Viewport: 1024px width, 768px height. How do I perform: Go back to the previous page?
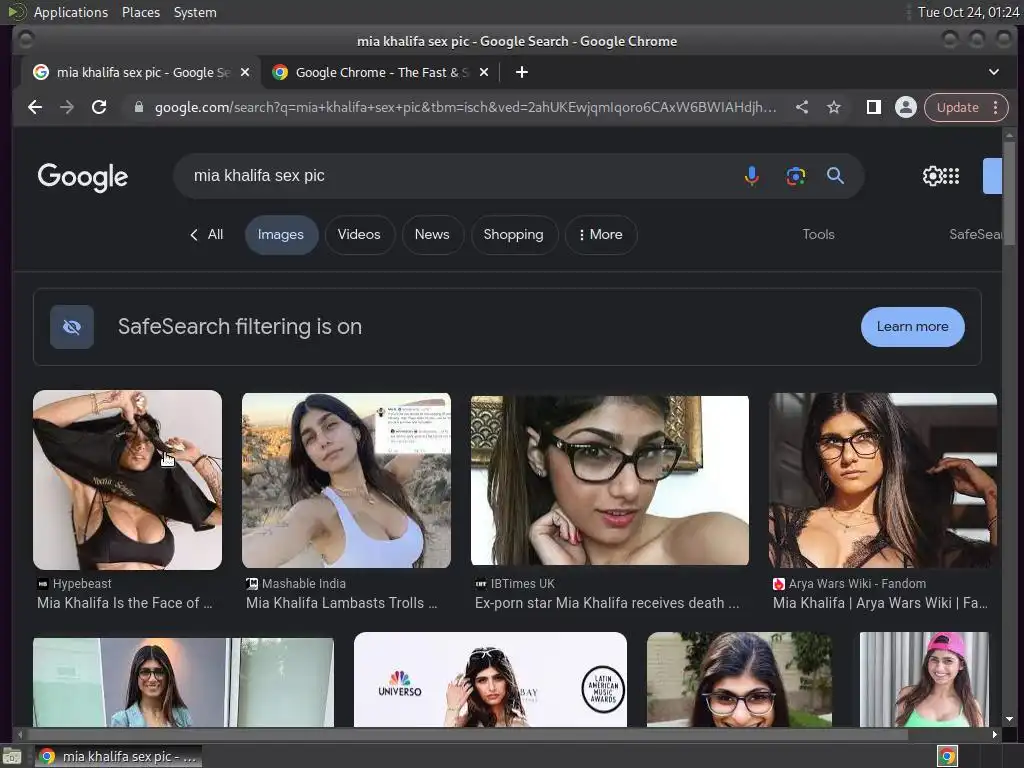(x=35, y=107)
